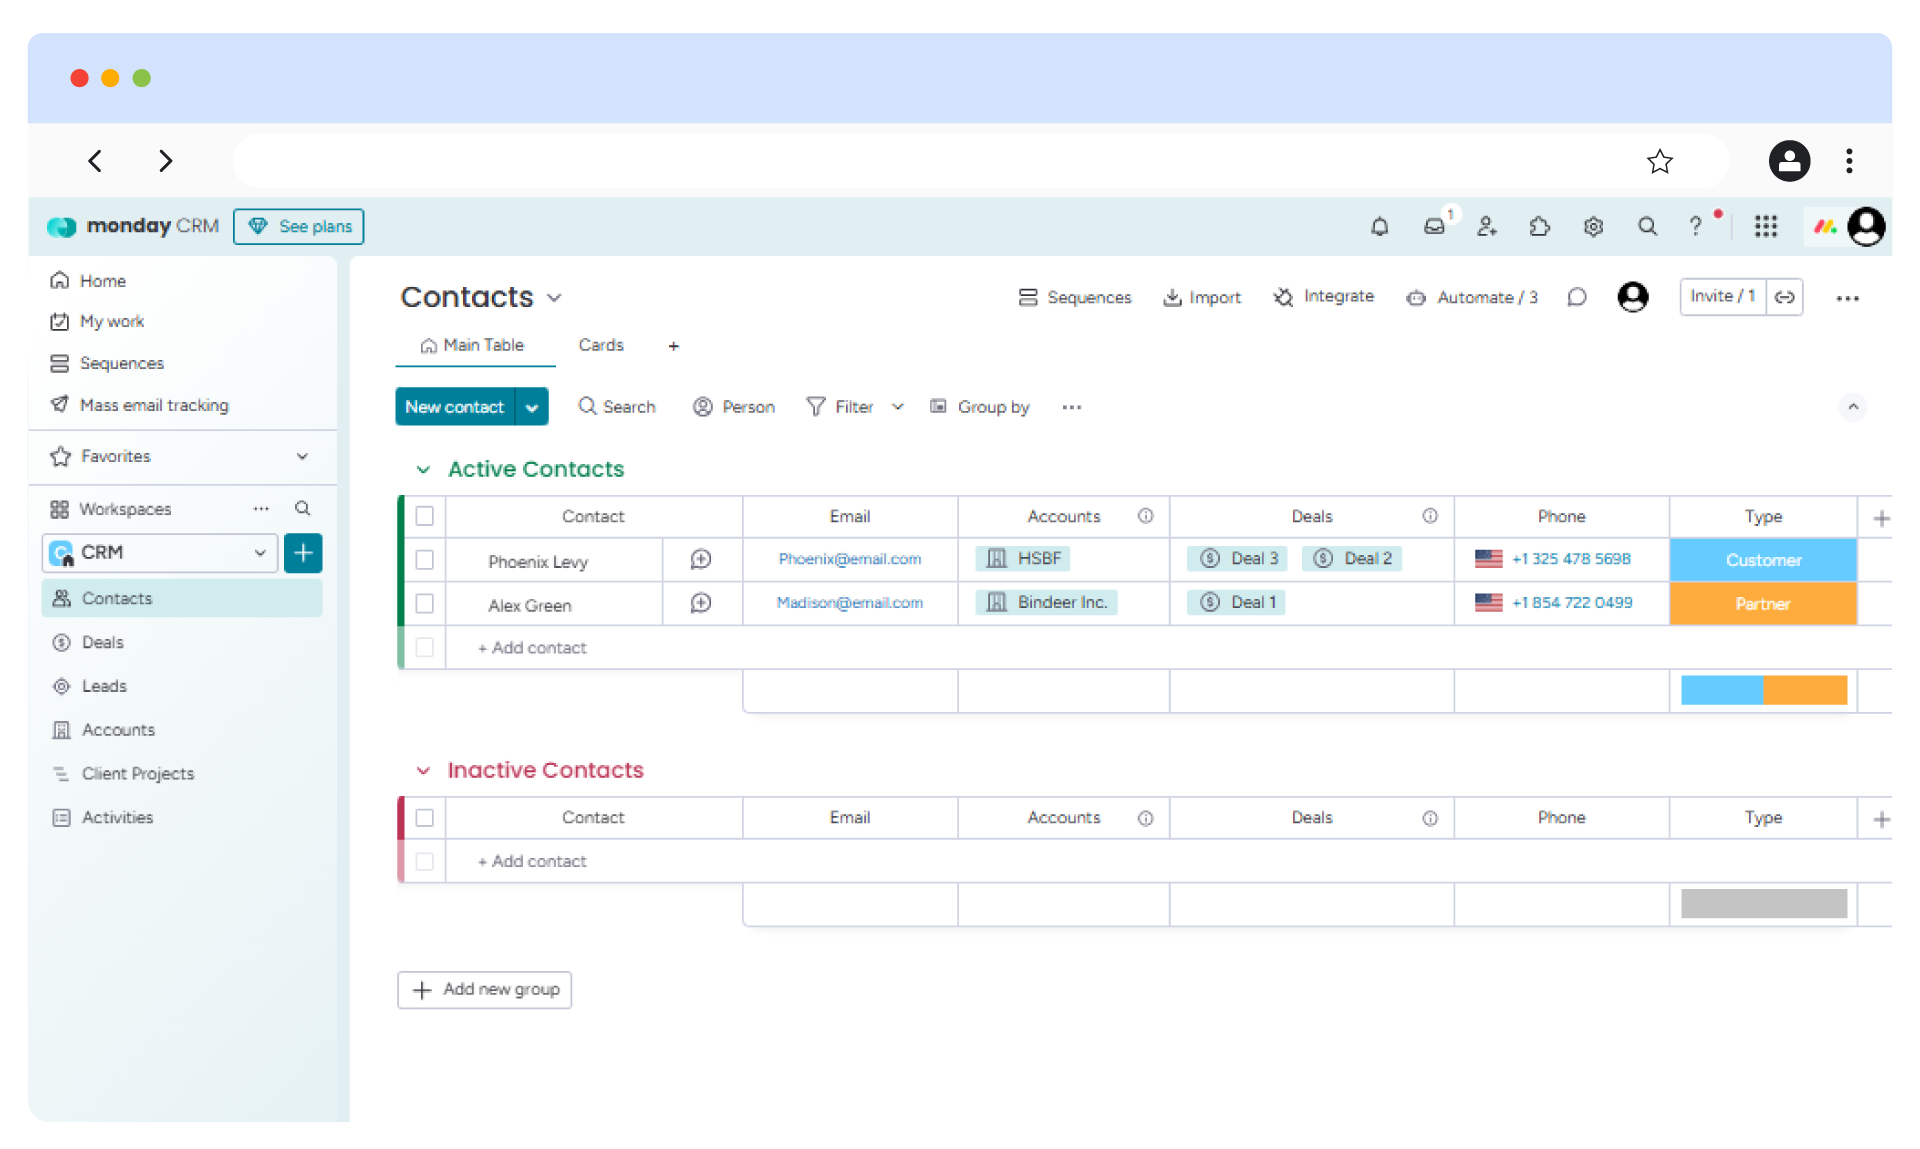Check the Phoenix Levy row checkbox
1920x1149 pixels.
pos(425,560)
